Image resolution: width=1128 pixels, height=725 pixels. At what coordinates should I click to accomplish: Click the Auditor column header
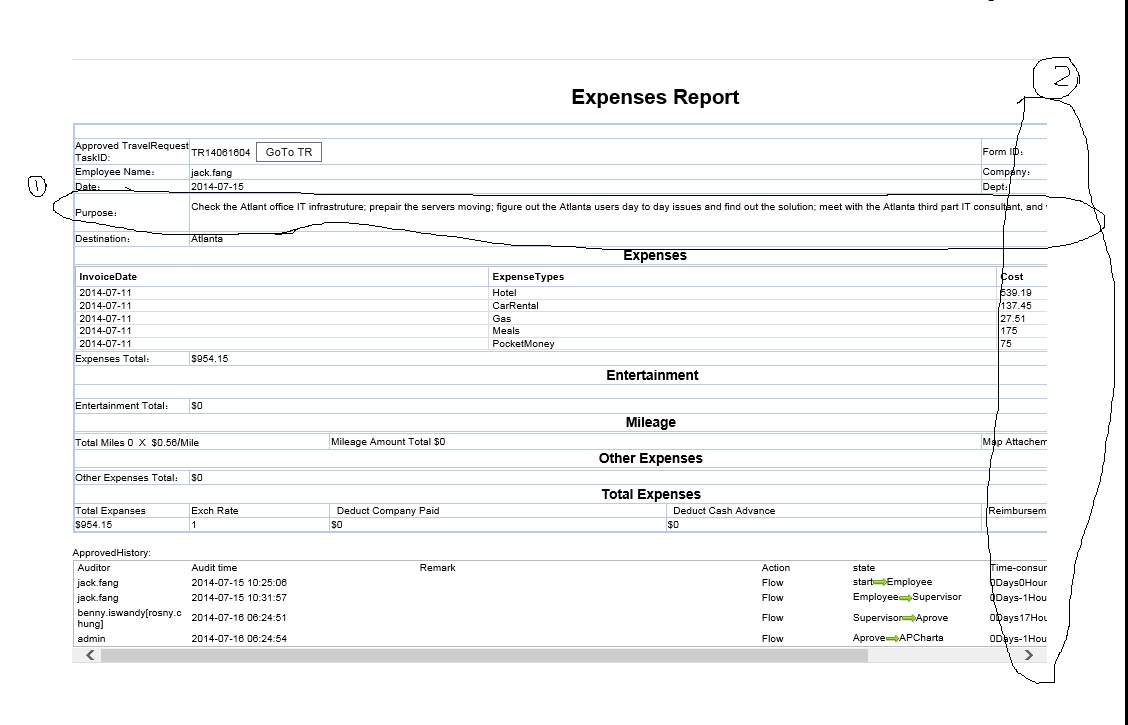[x=94, y=567]
